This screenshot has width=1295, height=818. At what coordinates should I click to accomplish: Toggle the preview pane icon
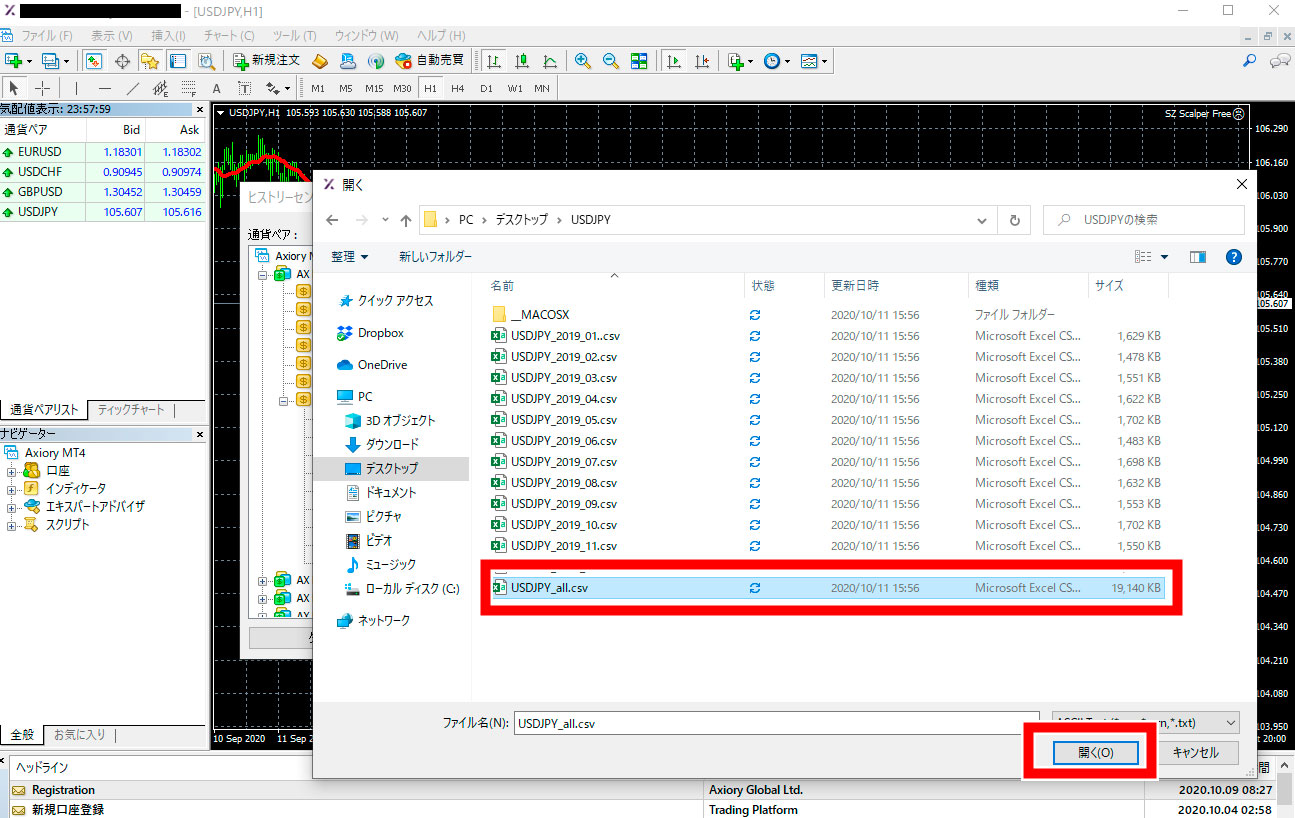(1198, 257)
